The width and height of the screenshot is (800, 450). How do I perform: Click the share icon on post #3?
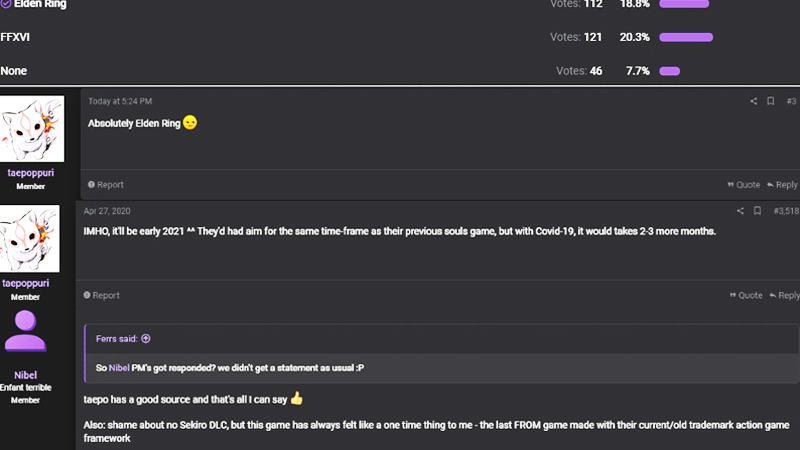pos(754,101)
